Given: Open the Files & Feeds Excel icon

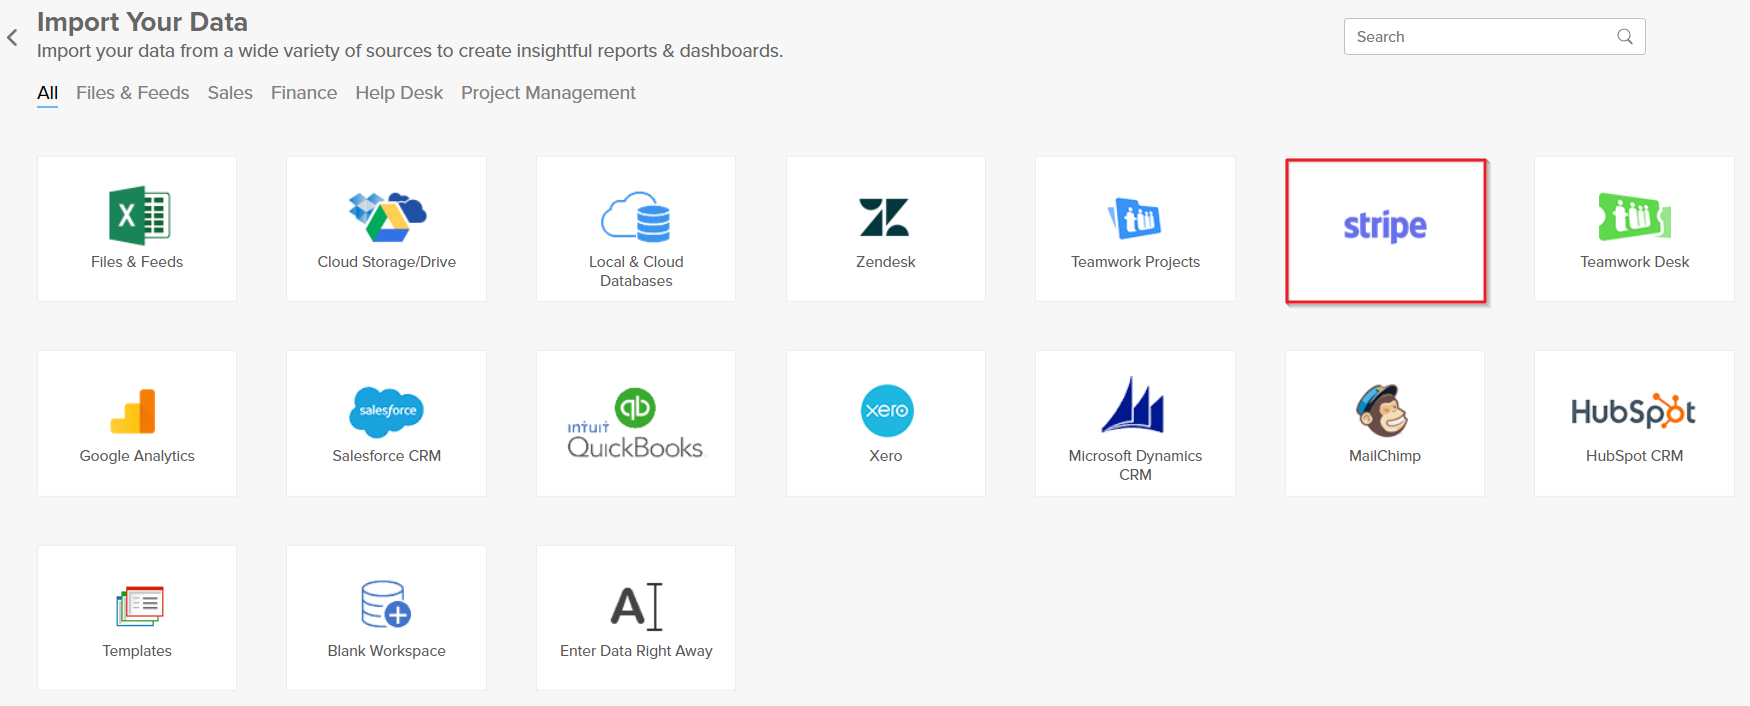Looking at the screenshot, I should click(139, 215).
